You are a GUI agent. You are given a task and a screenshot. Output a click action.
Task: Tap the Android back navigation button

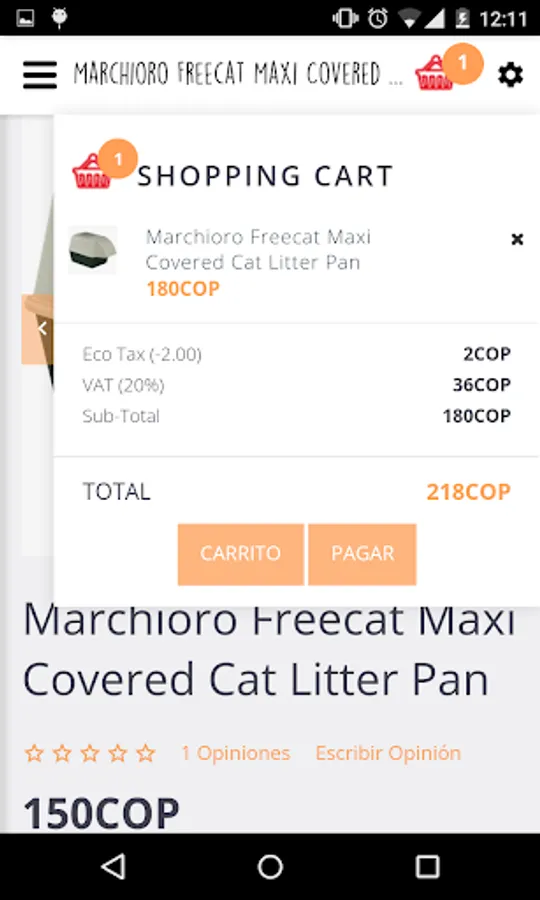pyautogui.click(x=113, y=866)
